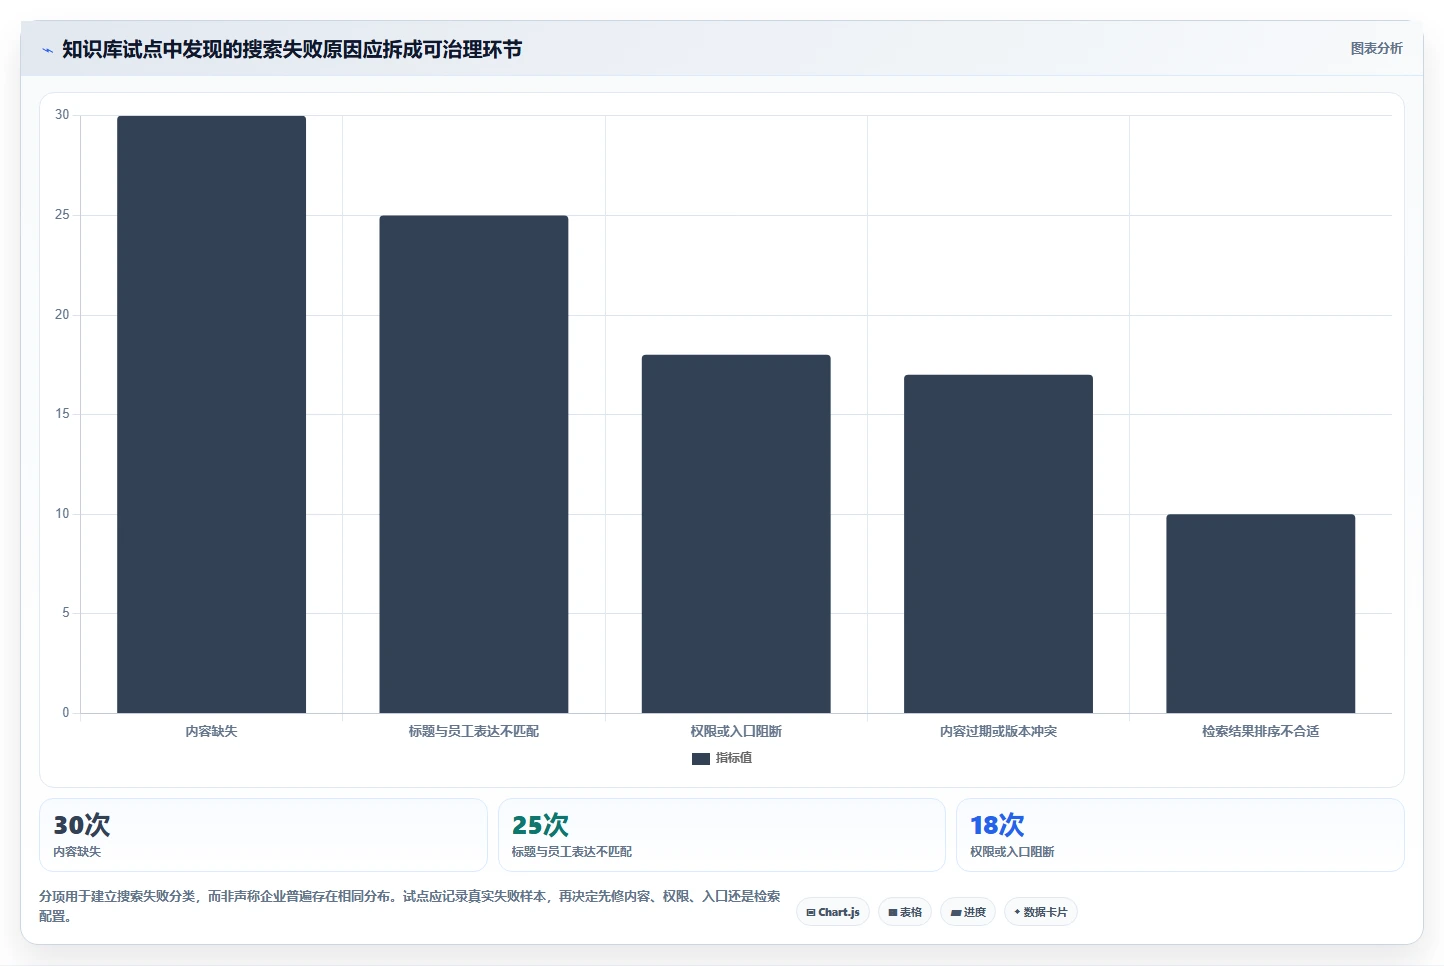
Task: Click the y-axis value 20
Action: point(62,315)
